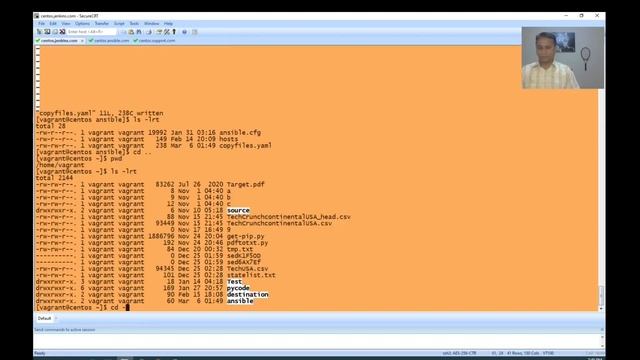Click the 'copyfiles.yaml' listing entry
This screenshot has width=640, height=360.
coord(246,146)
